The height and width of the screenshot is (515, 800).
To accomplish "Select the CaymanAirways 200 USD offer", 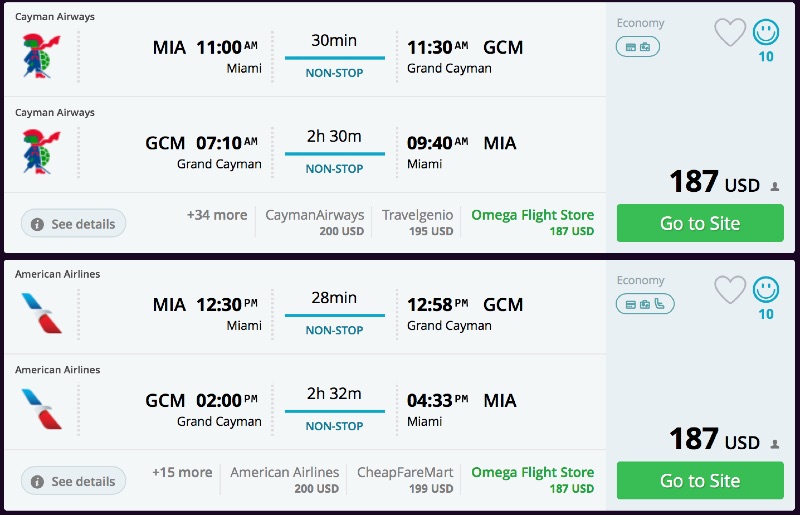I will (x=314, y=222).
